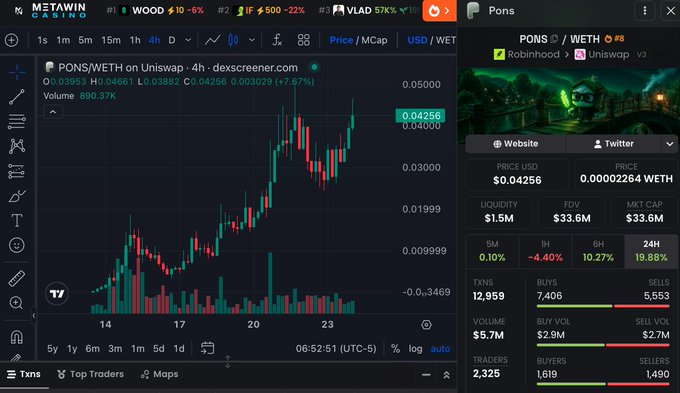Open the indicators fx menu
This screenshot has height=393, width=680.
(277, 40)
